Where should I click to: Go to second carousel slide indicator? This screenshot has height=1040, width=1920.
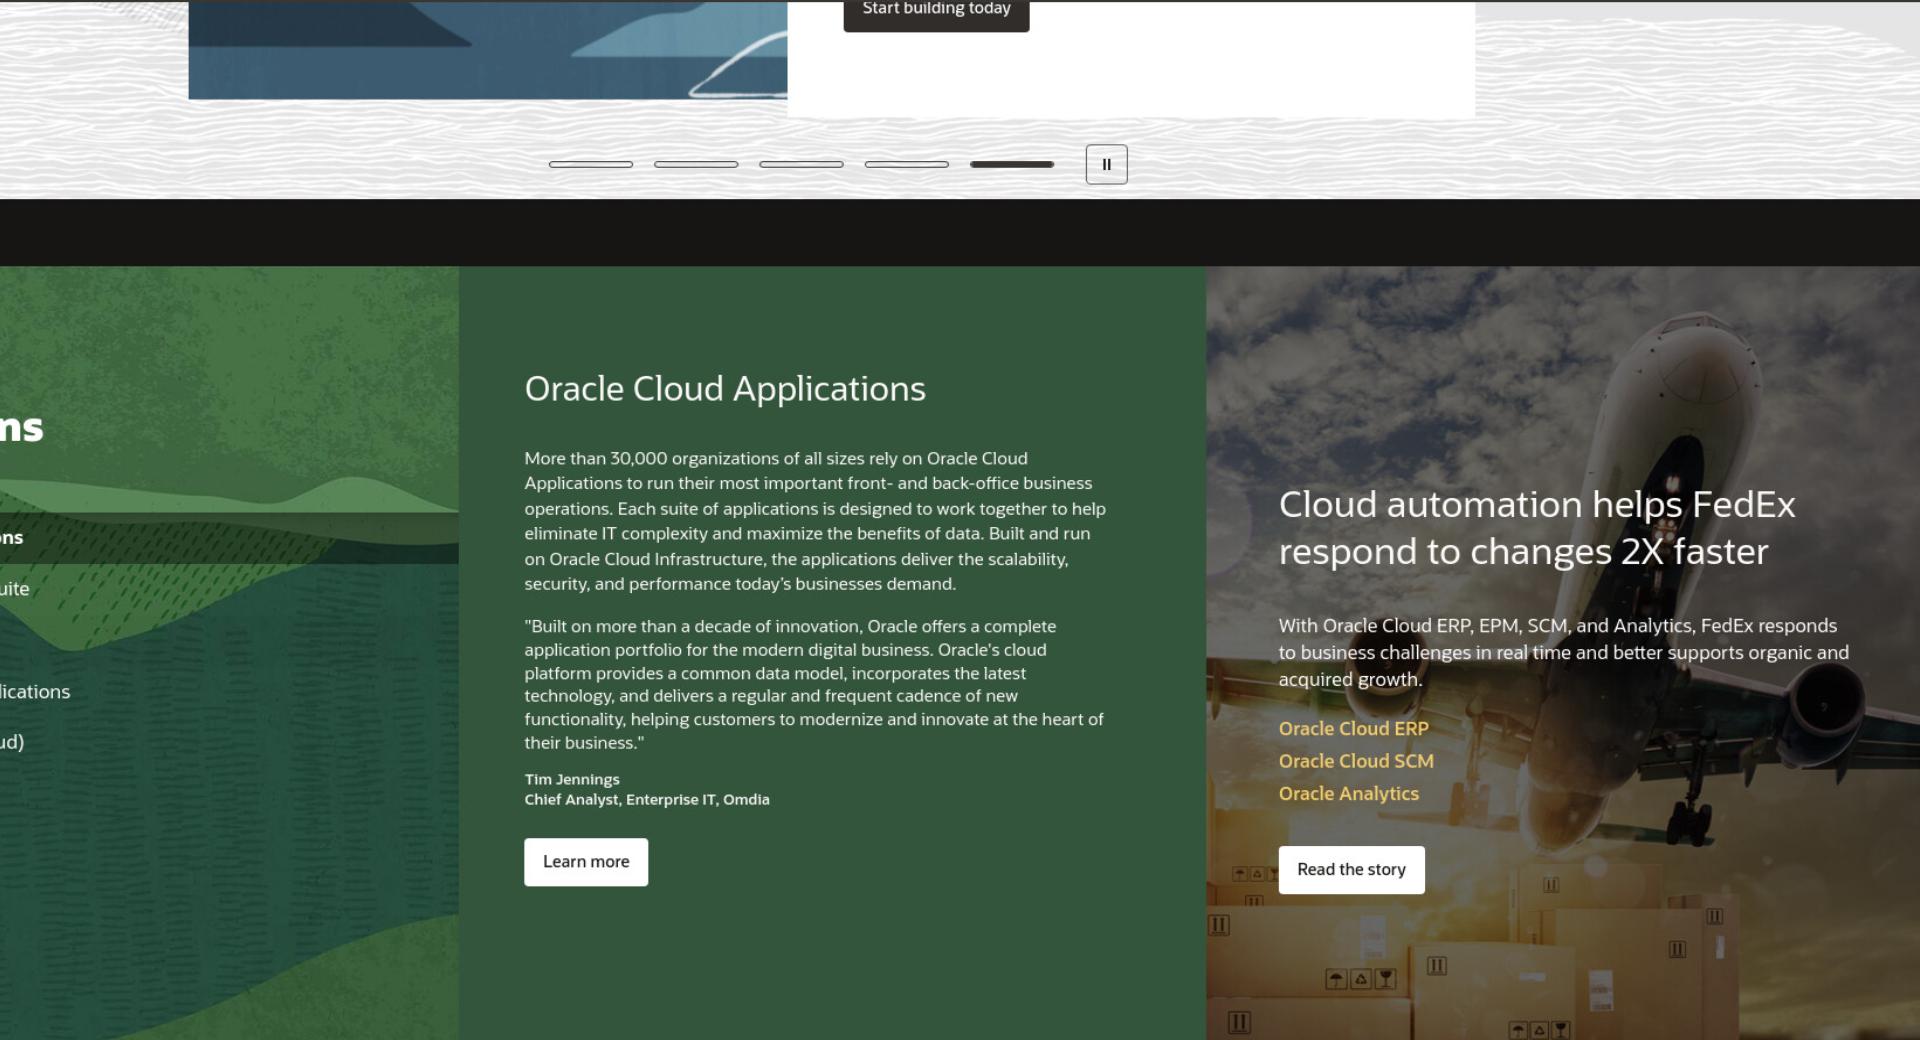pyautogui.click(x=696, y=164)
